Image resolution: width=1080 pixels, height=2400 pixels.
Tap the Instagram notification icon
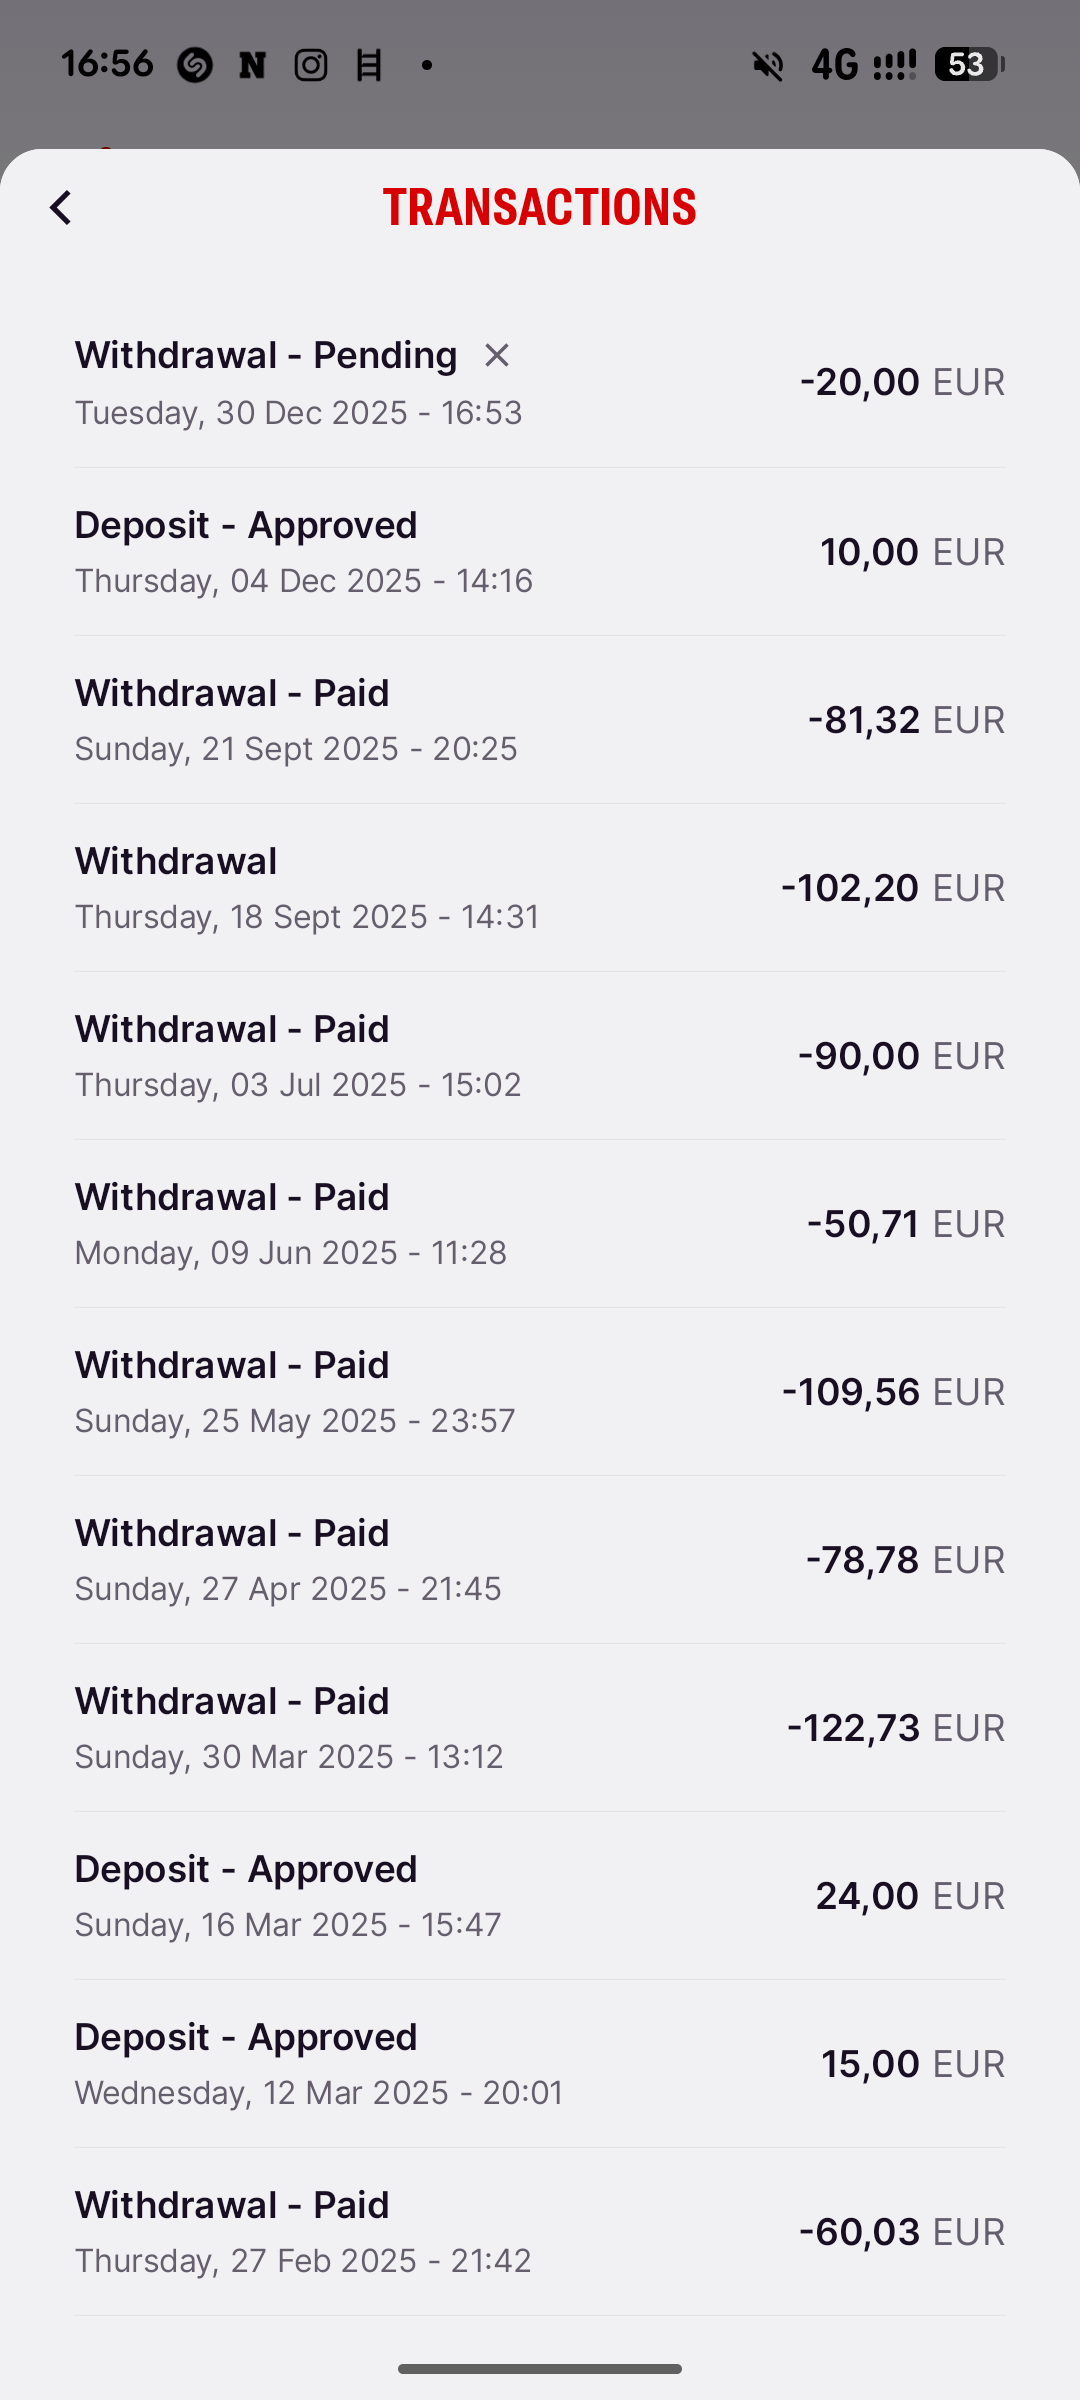click(311, 66)
